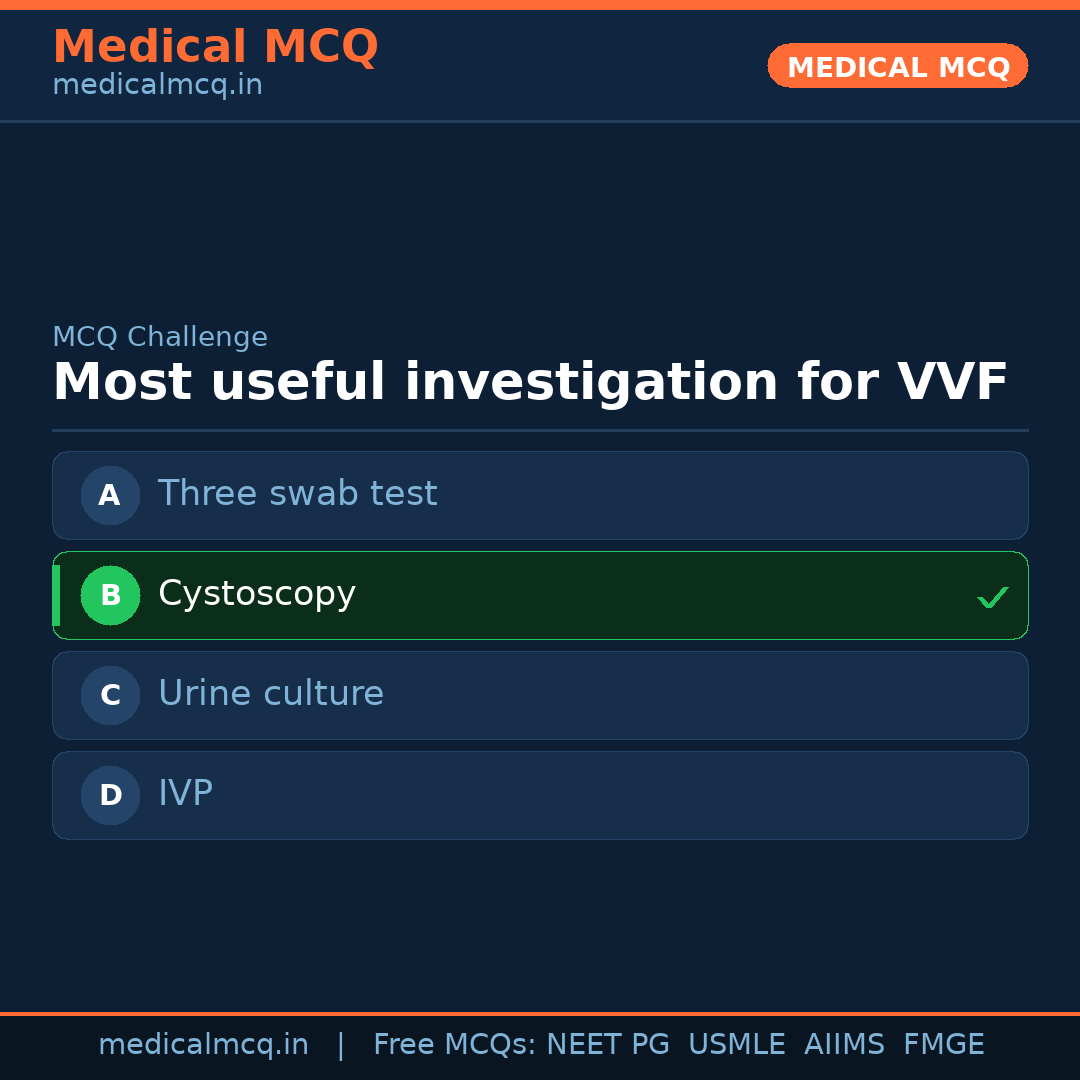Select the "Three swab test" answer text
The height and width of the screenshot is (1080, 1080).
[297, 494]
